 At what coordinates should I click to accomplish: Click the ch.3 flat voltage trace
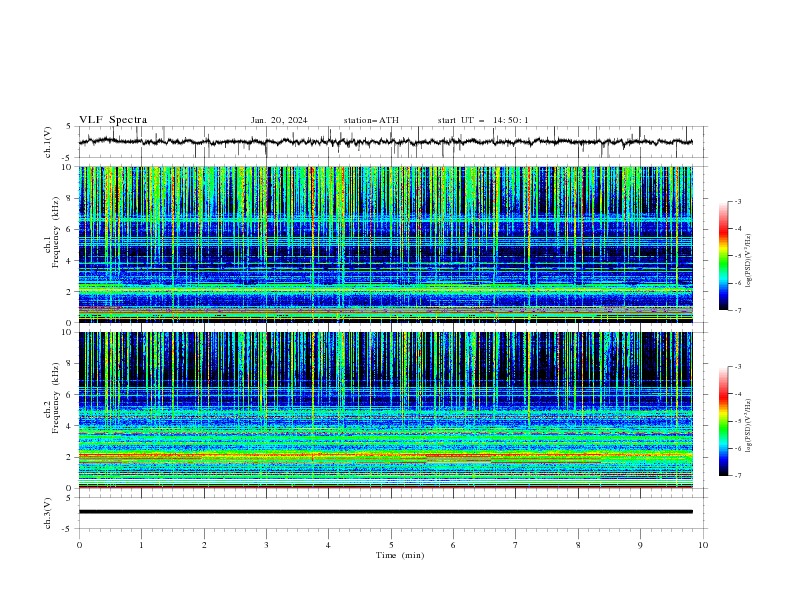[x=386, y=512]
